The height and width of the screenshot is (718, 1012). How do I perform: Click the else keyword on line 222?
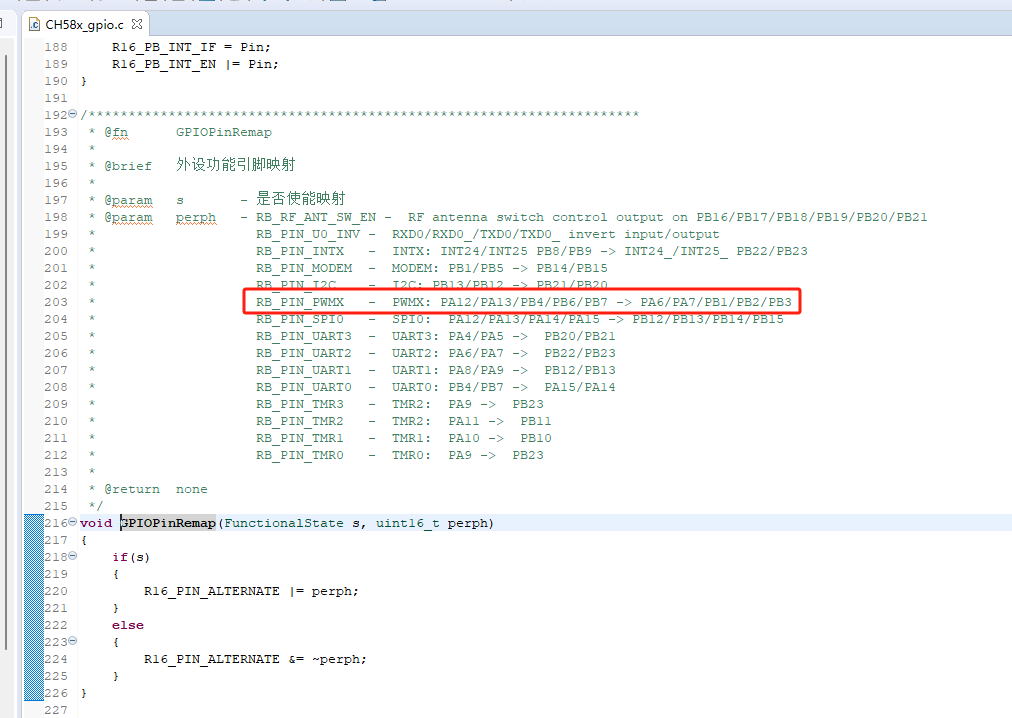pos(128,625)
